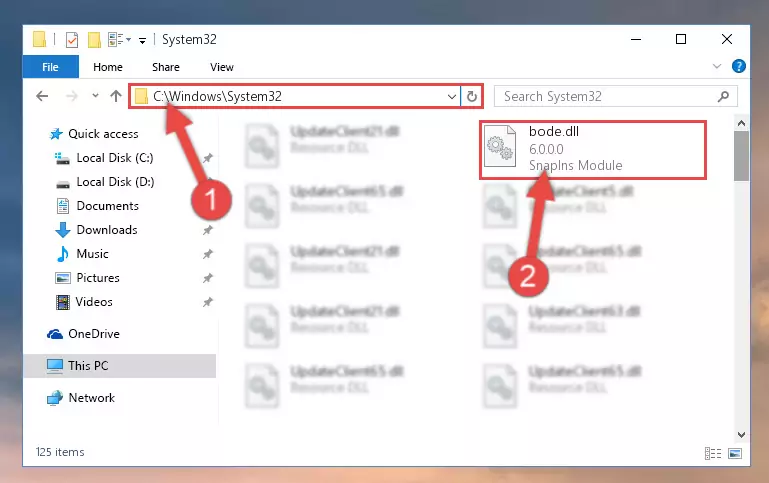Toggle the pin next to Pictures

coord(208,278)
